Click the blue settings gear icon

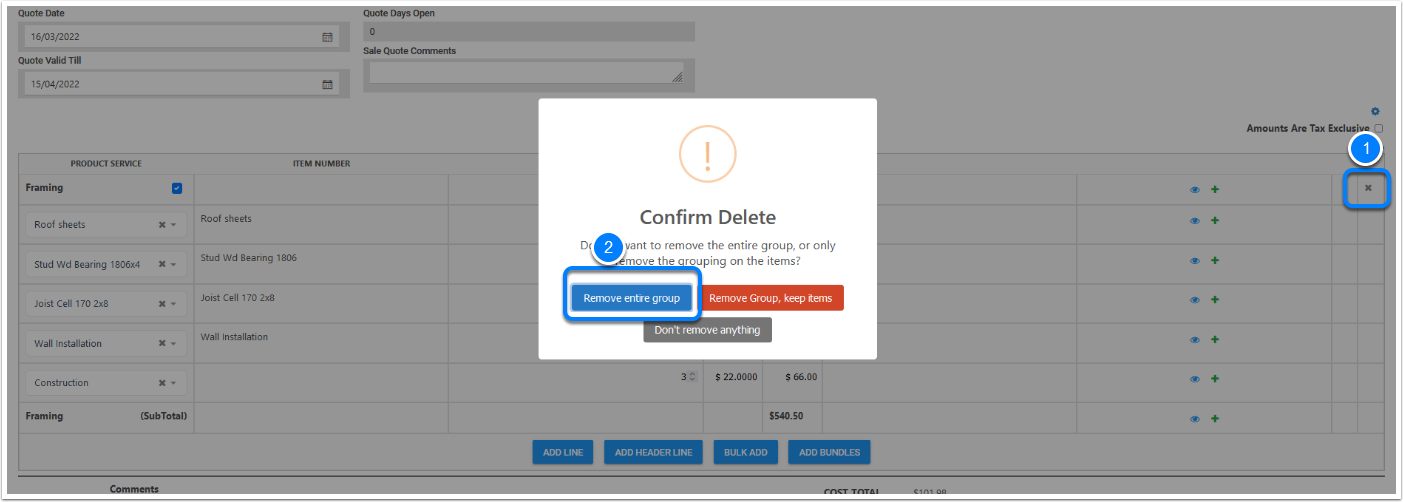point(1375,111)
